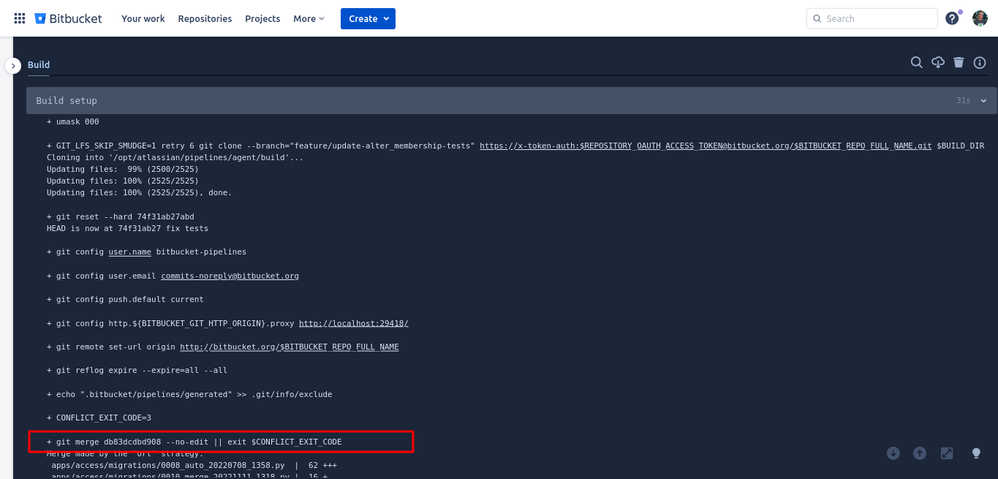Collapse the Build setup section chevron
The width and height of the screenshot is (998, 479).
point(984,101)
